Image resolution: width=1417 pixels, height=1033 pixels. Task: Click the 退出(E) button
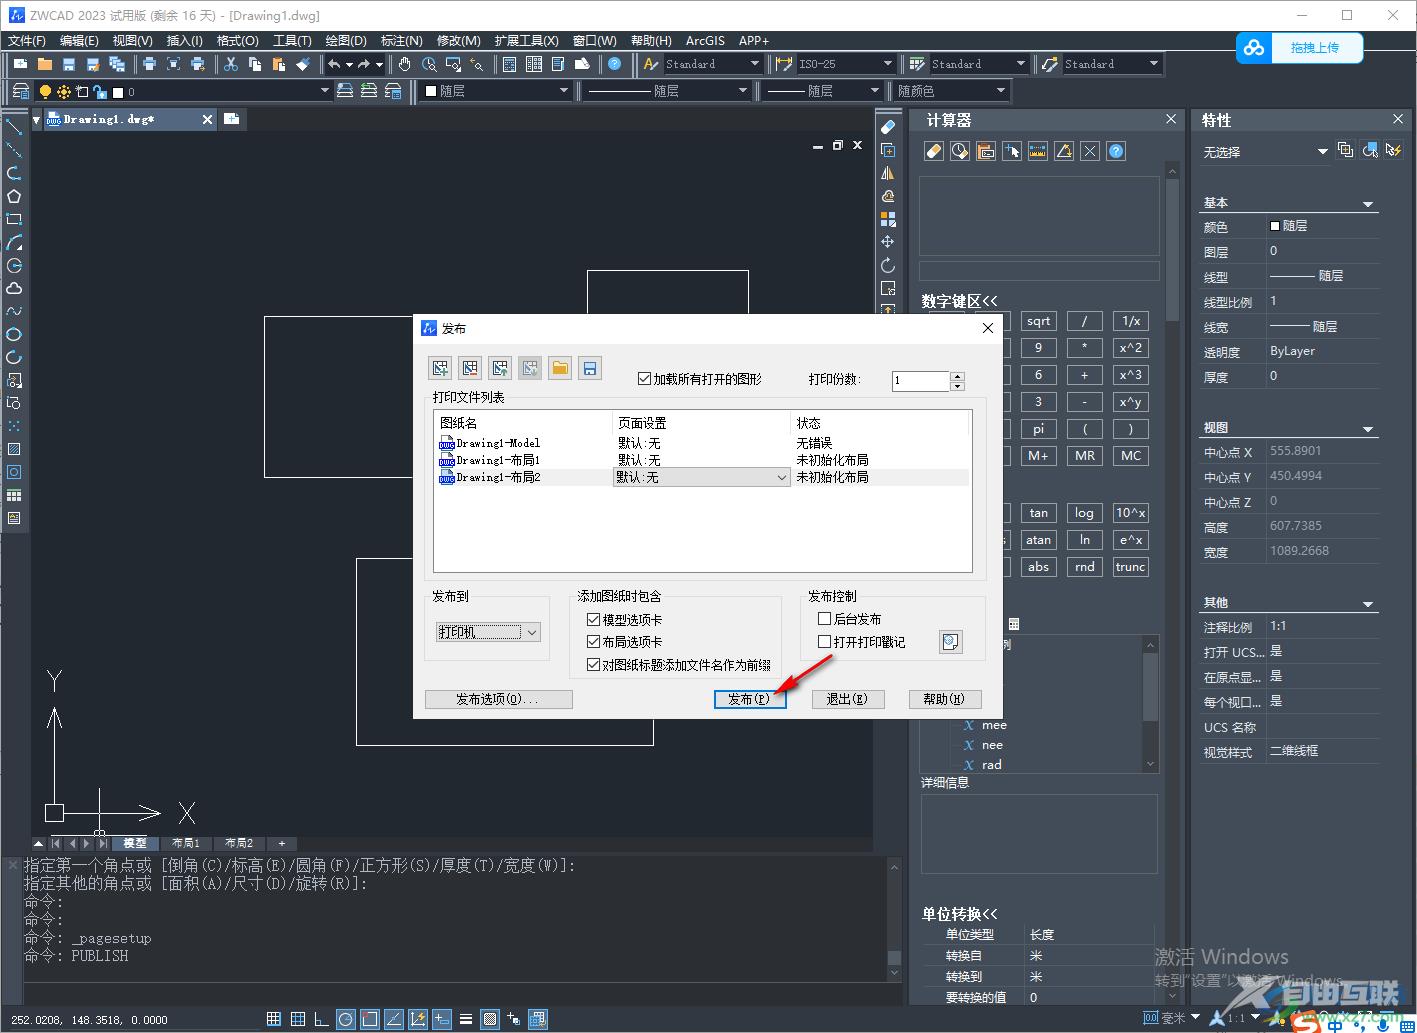[x=847, y=699]
